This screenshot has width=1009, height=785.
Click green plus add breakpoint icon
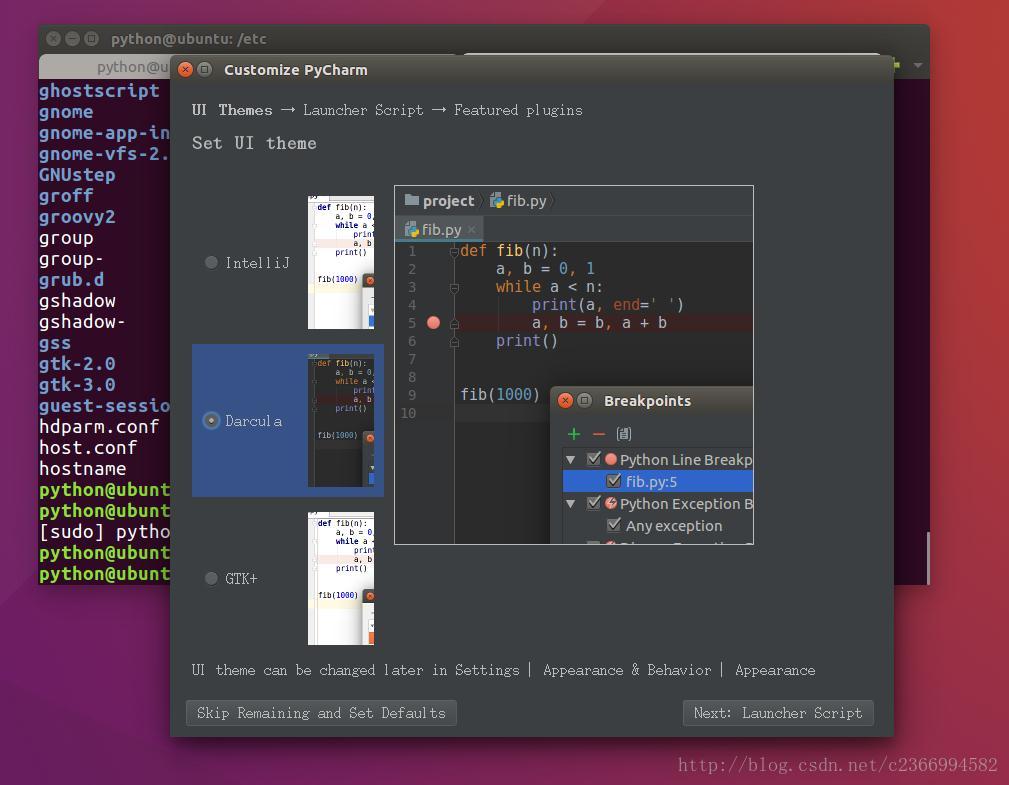tap(574, 434)
